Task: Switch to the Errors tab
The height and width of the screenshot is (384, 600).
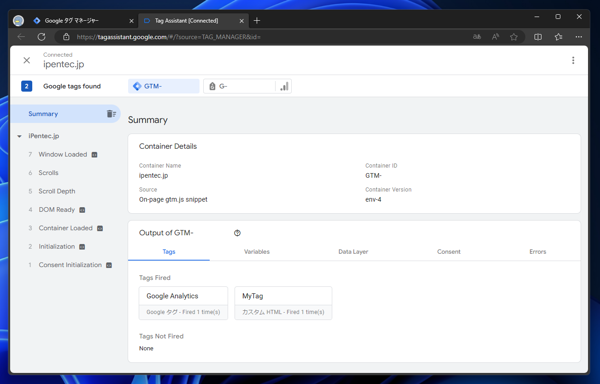Action: click(538, 252)
